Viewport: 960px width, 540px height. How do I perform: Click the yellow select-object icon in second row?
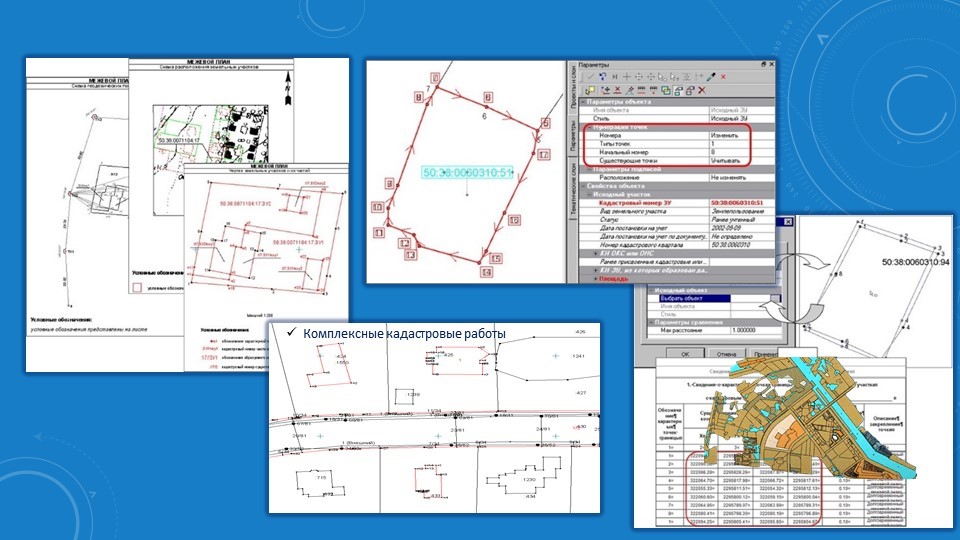coord(590,90)
